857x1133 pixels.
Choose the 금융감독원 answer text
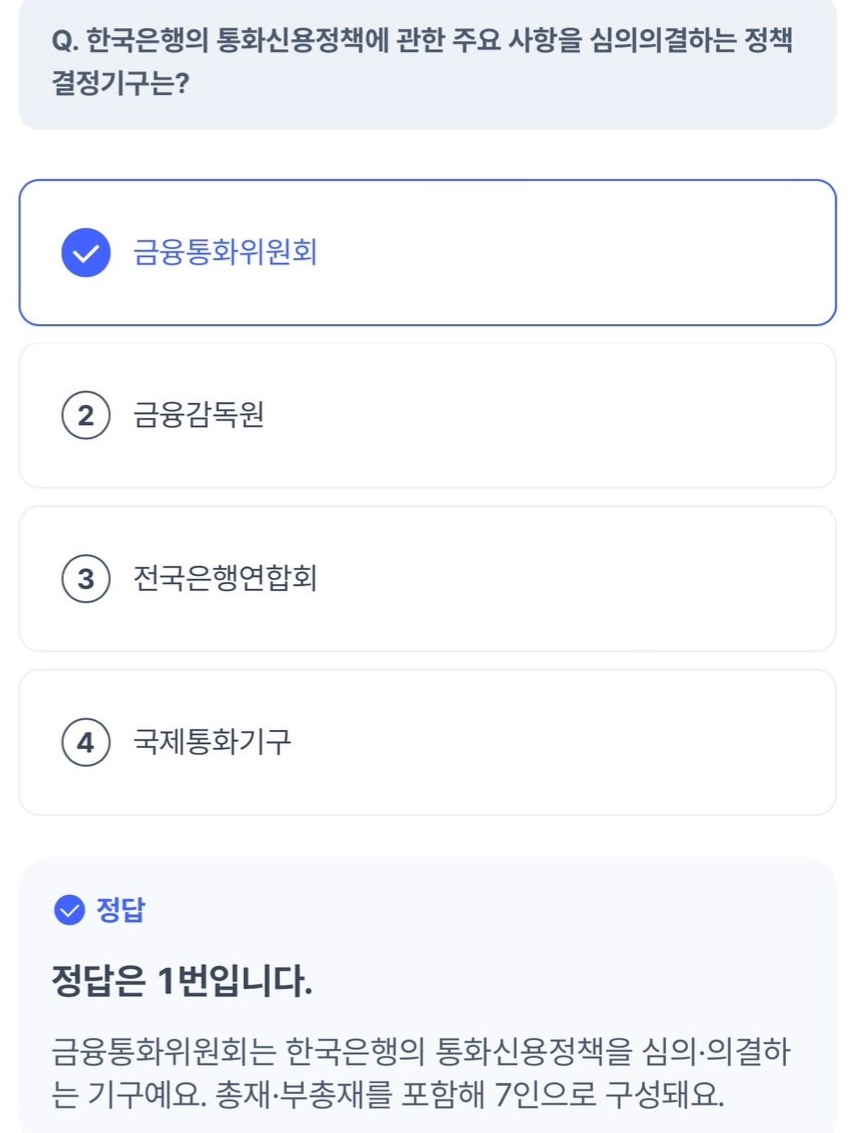tap(198, 415)
